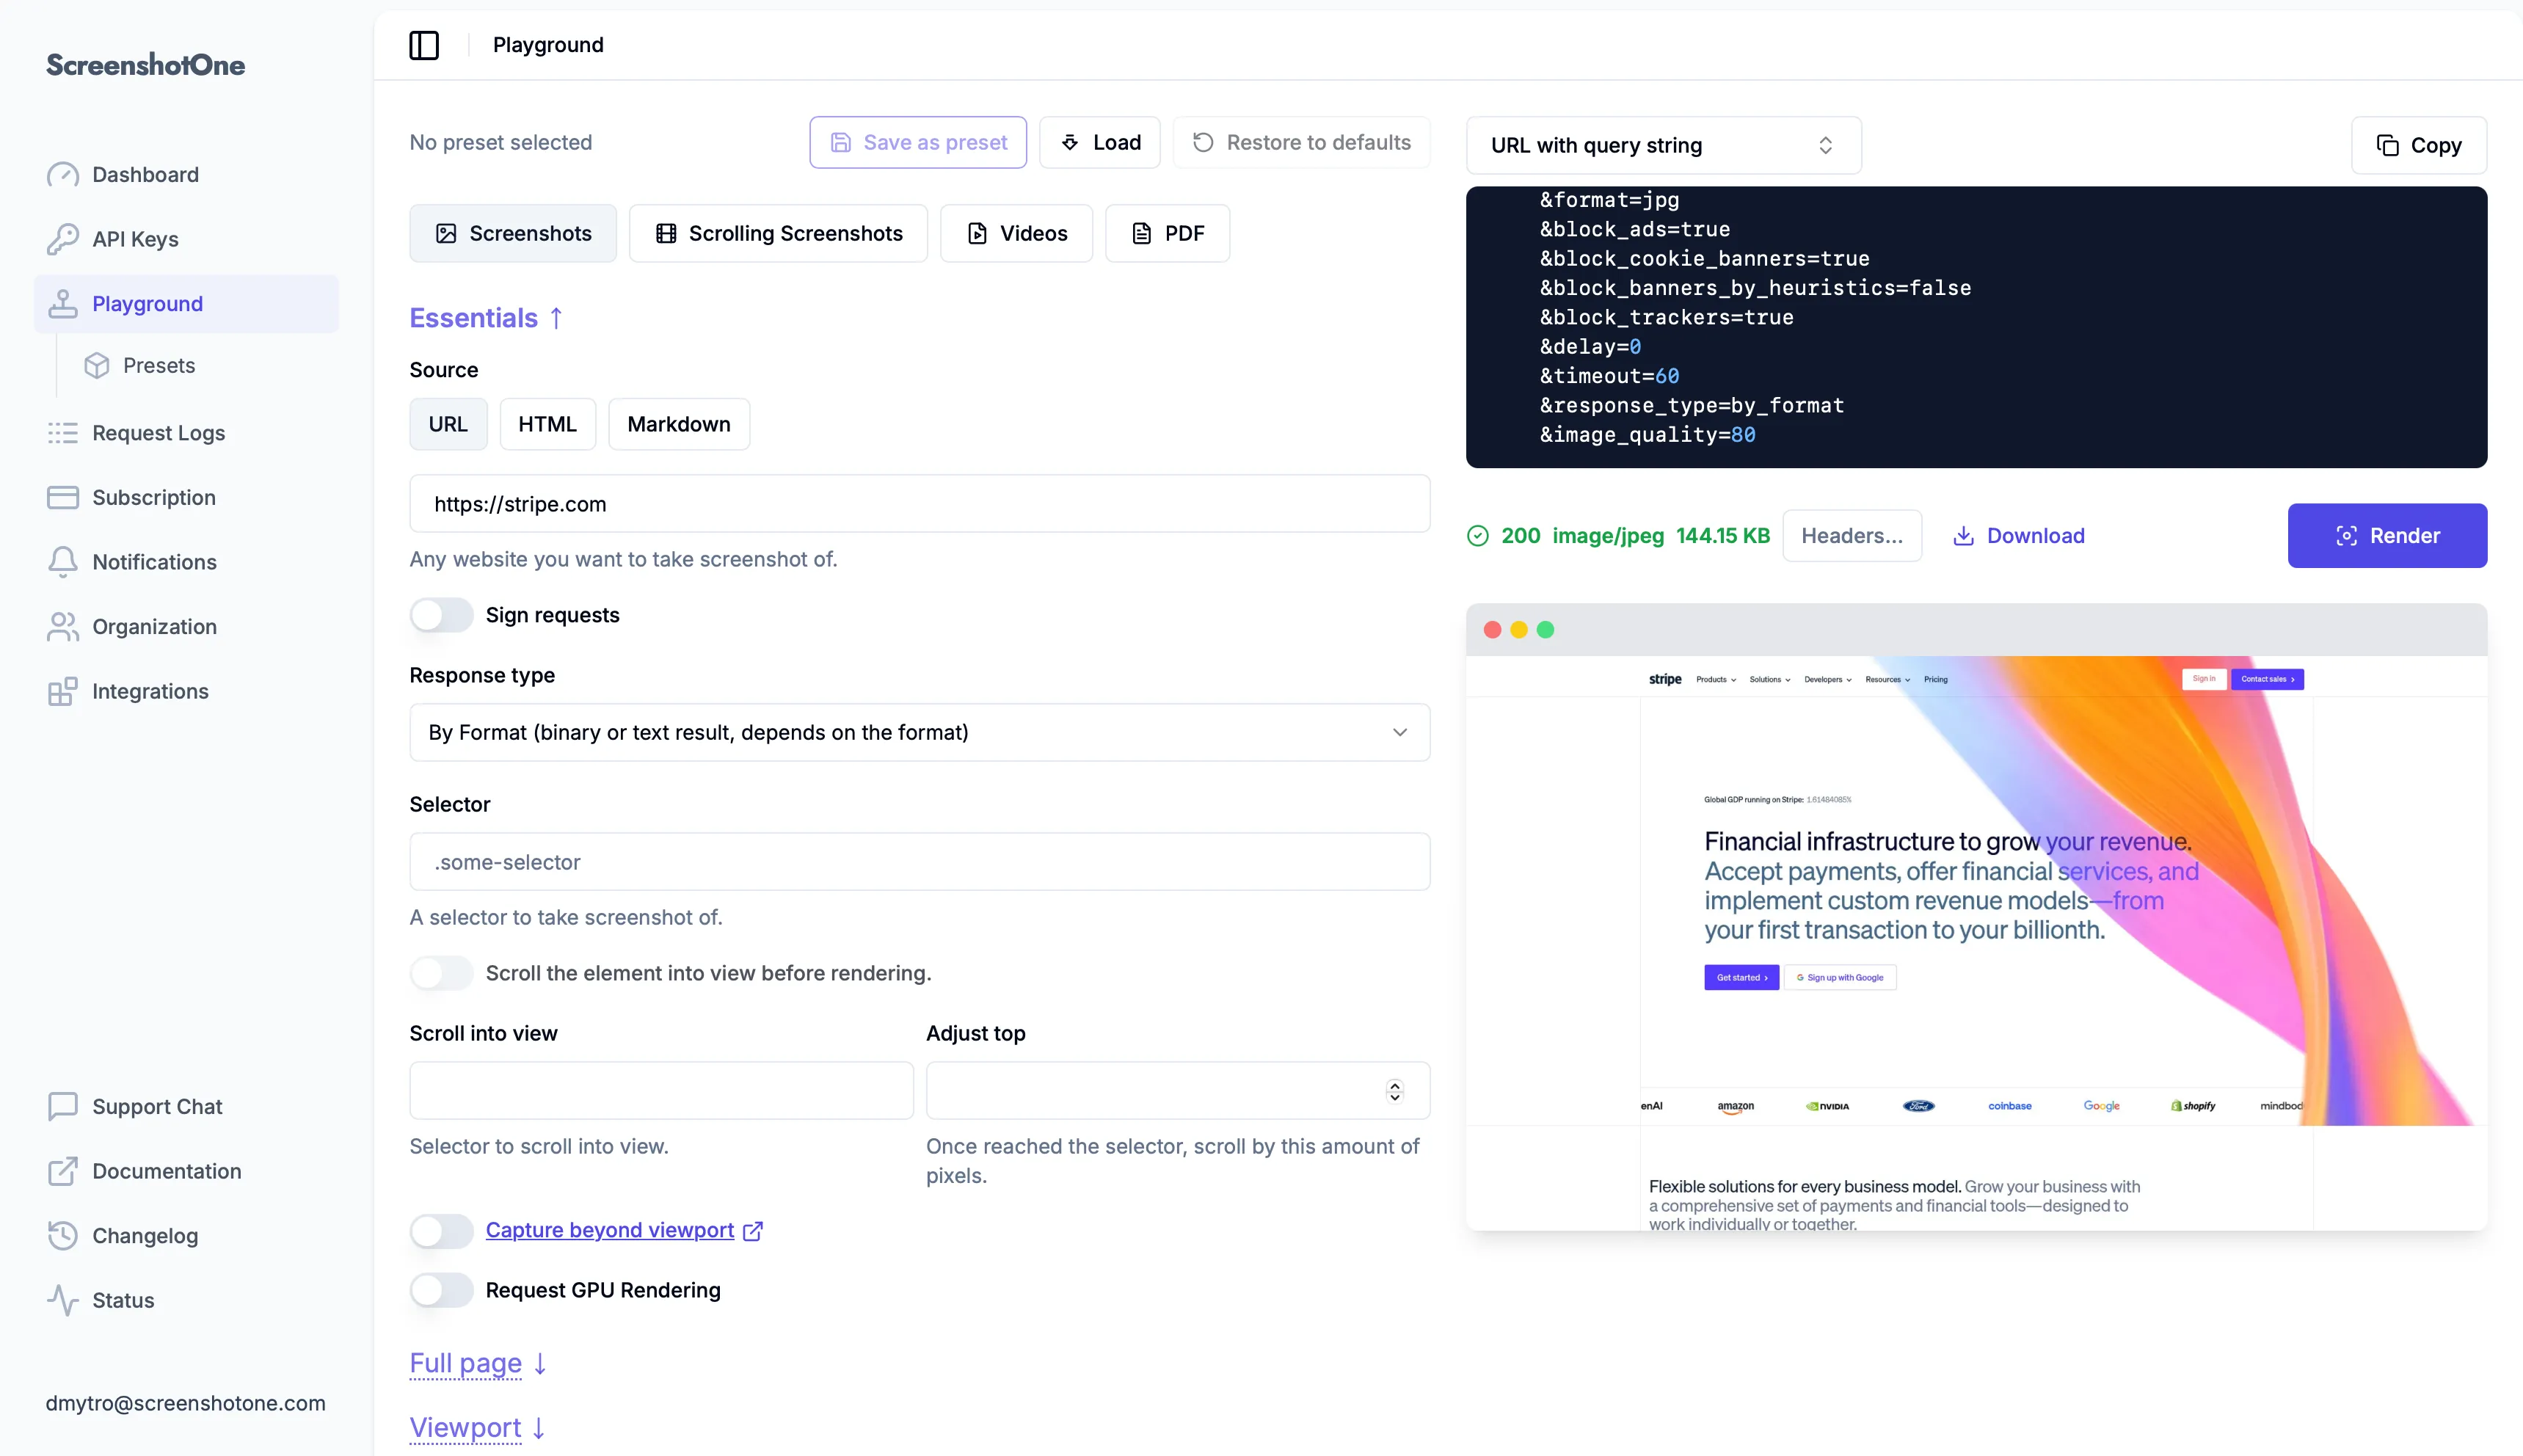2523x1456 pixels.
Task: Open Request Logs from the sidebar icon
Action: click(62, 432)
